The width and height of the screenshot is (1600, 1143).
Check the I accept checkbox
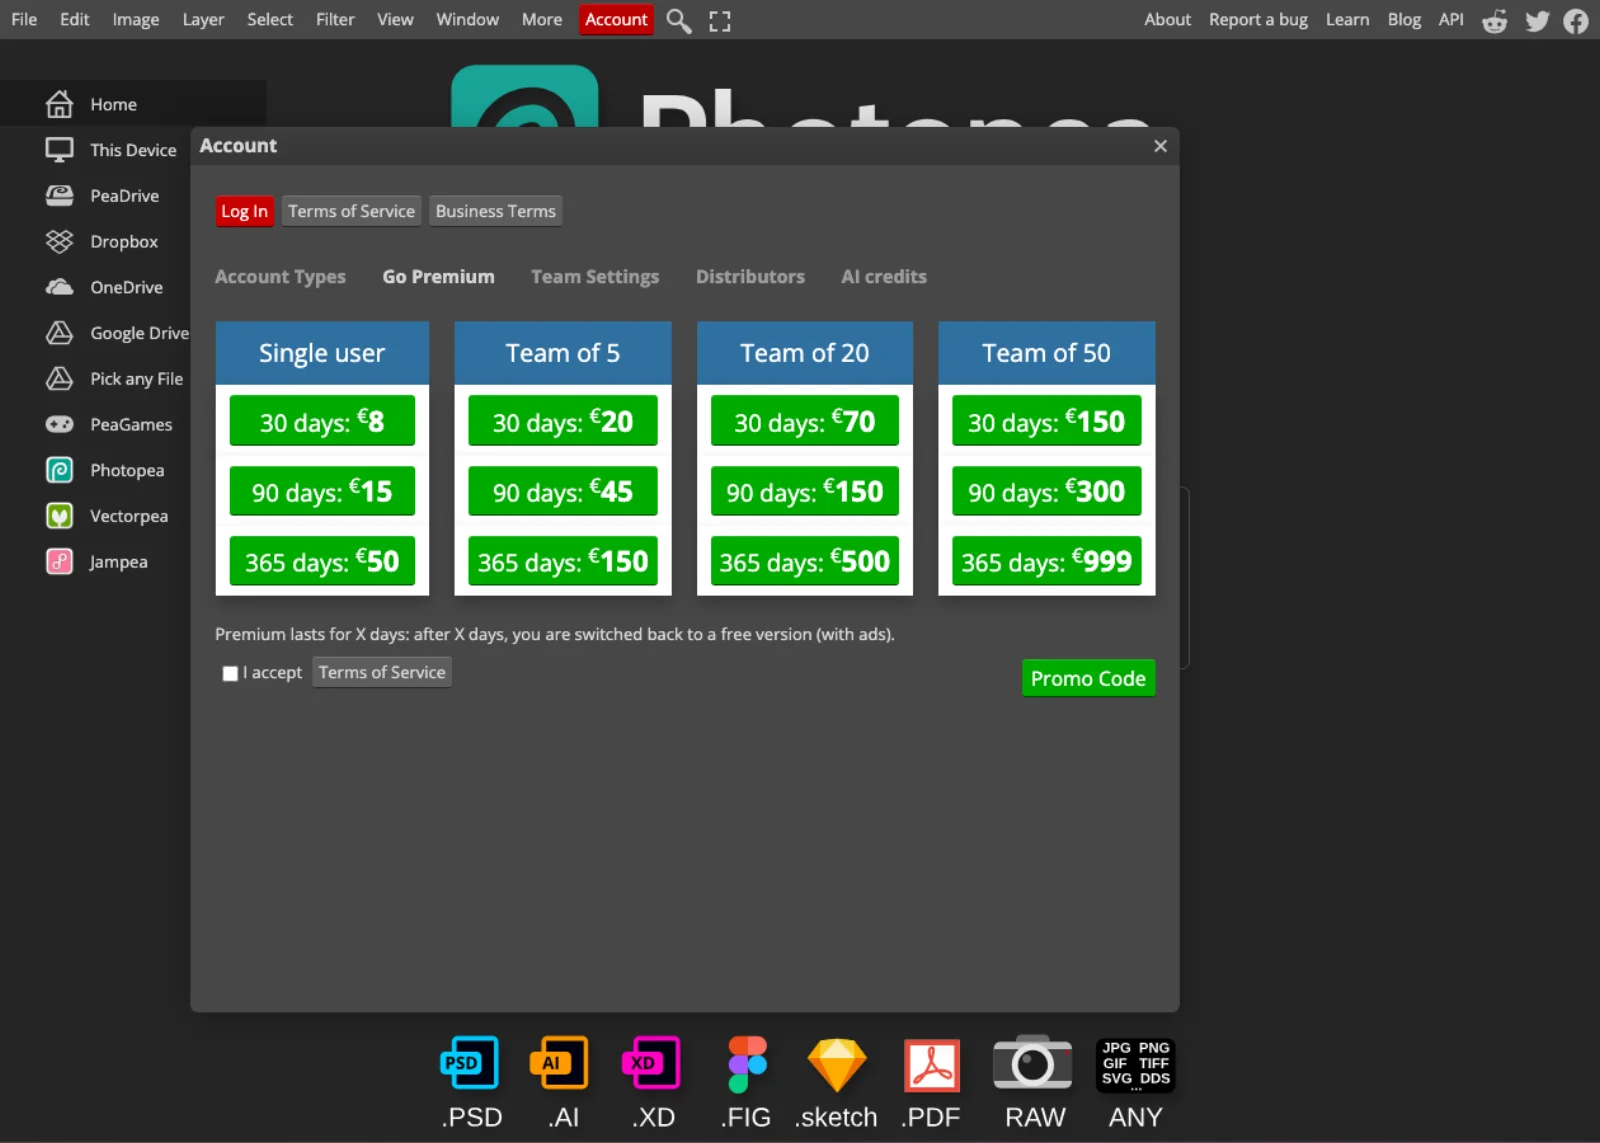coord(230,673)
